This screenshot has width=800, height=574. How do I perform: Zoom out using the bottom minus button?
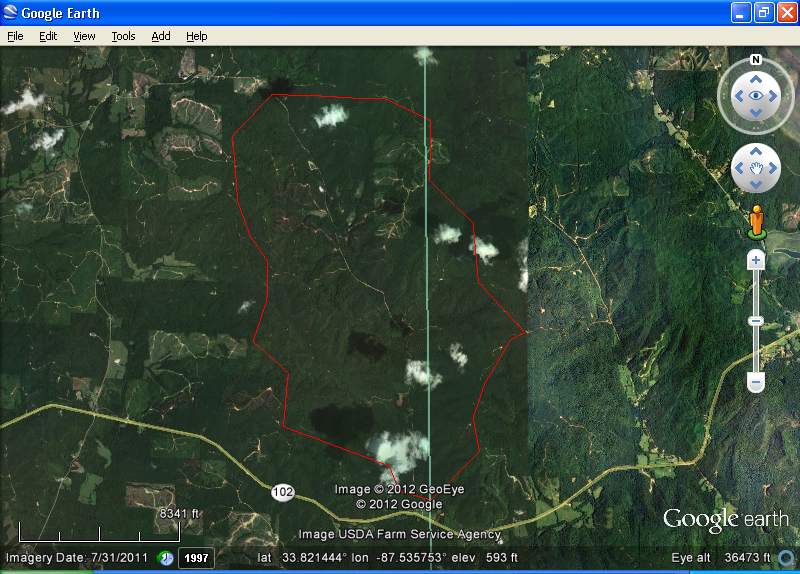(x=756, y=382)
